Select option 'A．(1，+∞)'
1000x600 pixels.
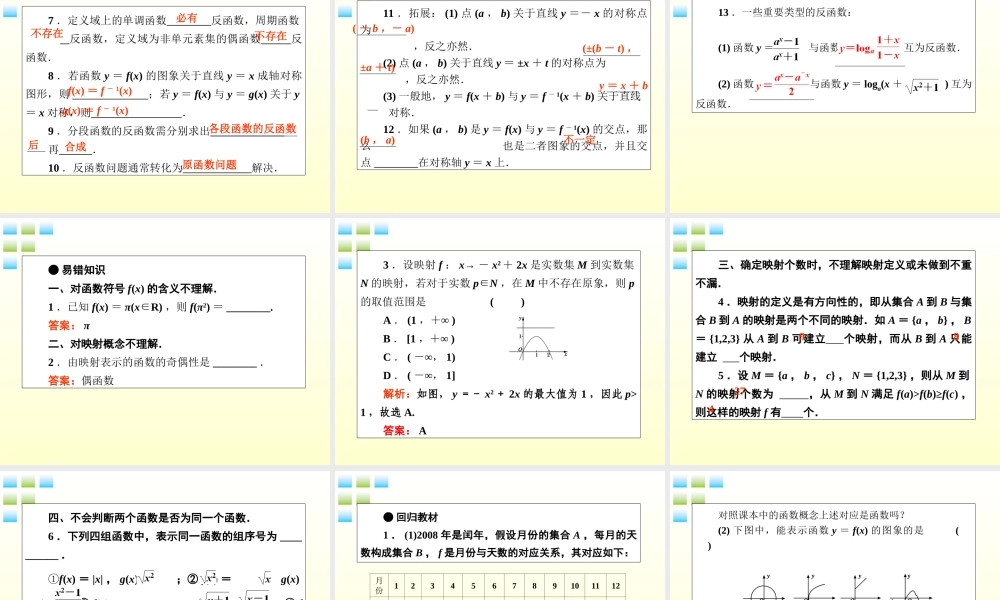point(419,320)
